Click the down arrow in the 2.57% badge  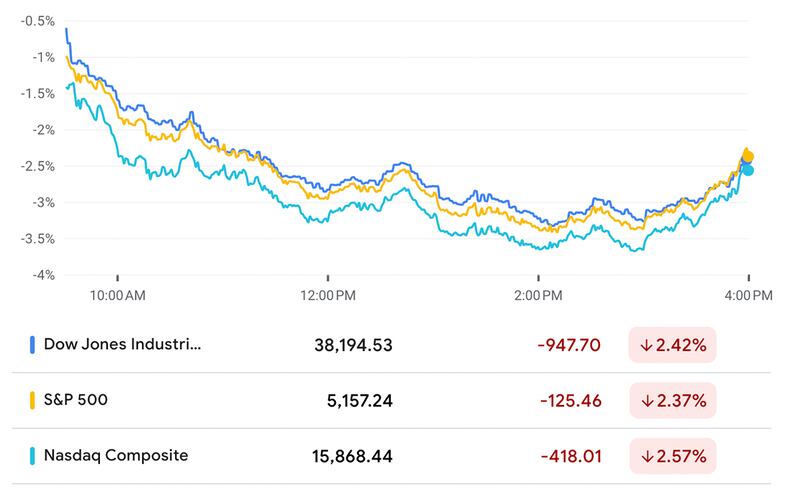pos(647,457)
